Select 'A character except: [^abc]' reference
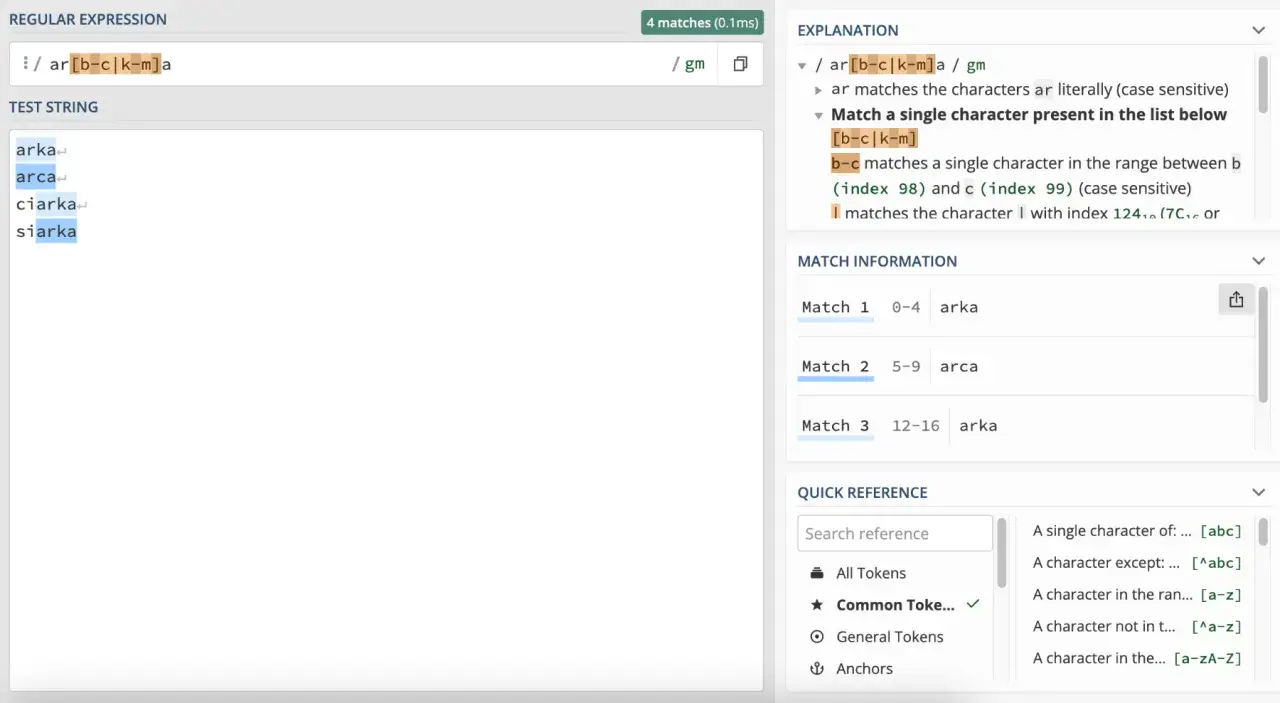Viewport: 1280px width, 703px height. click(1137, 563)
